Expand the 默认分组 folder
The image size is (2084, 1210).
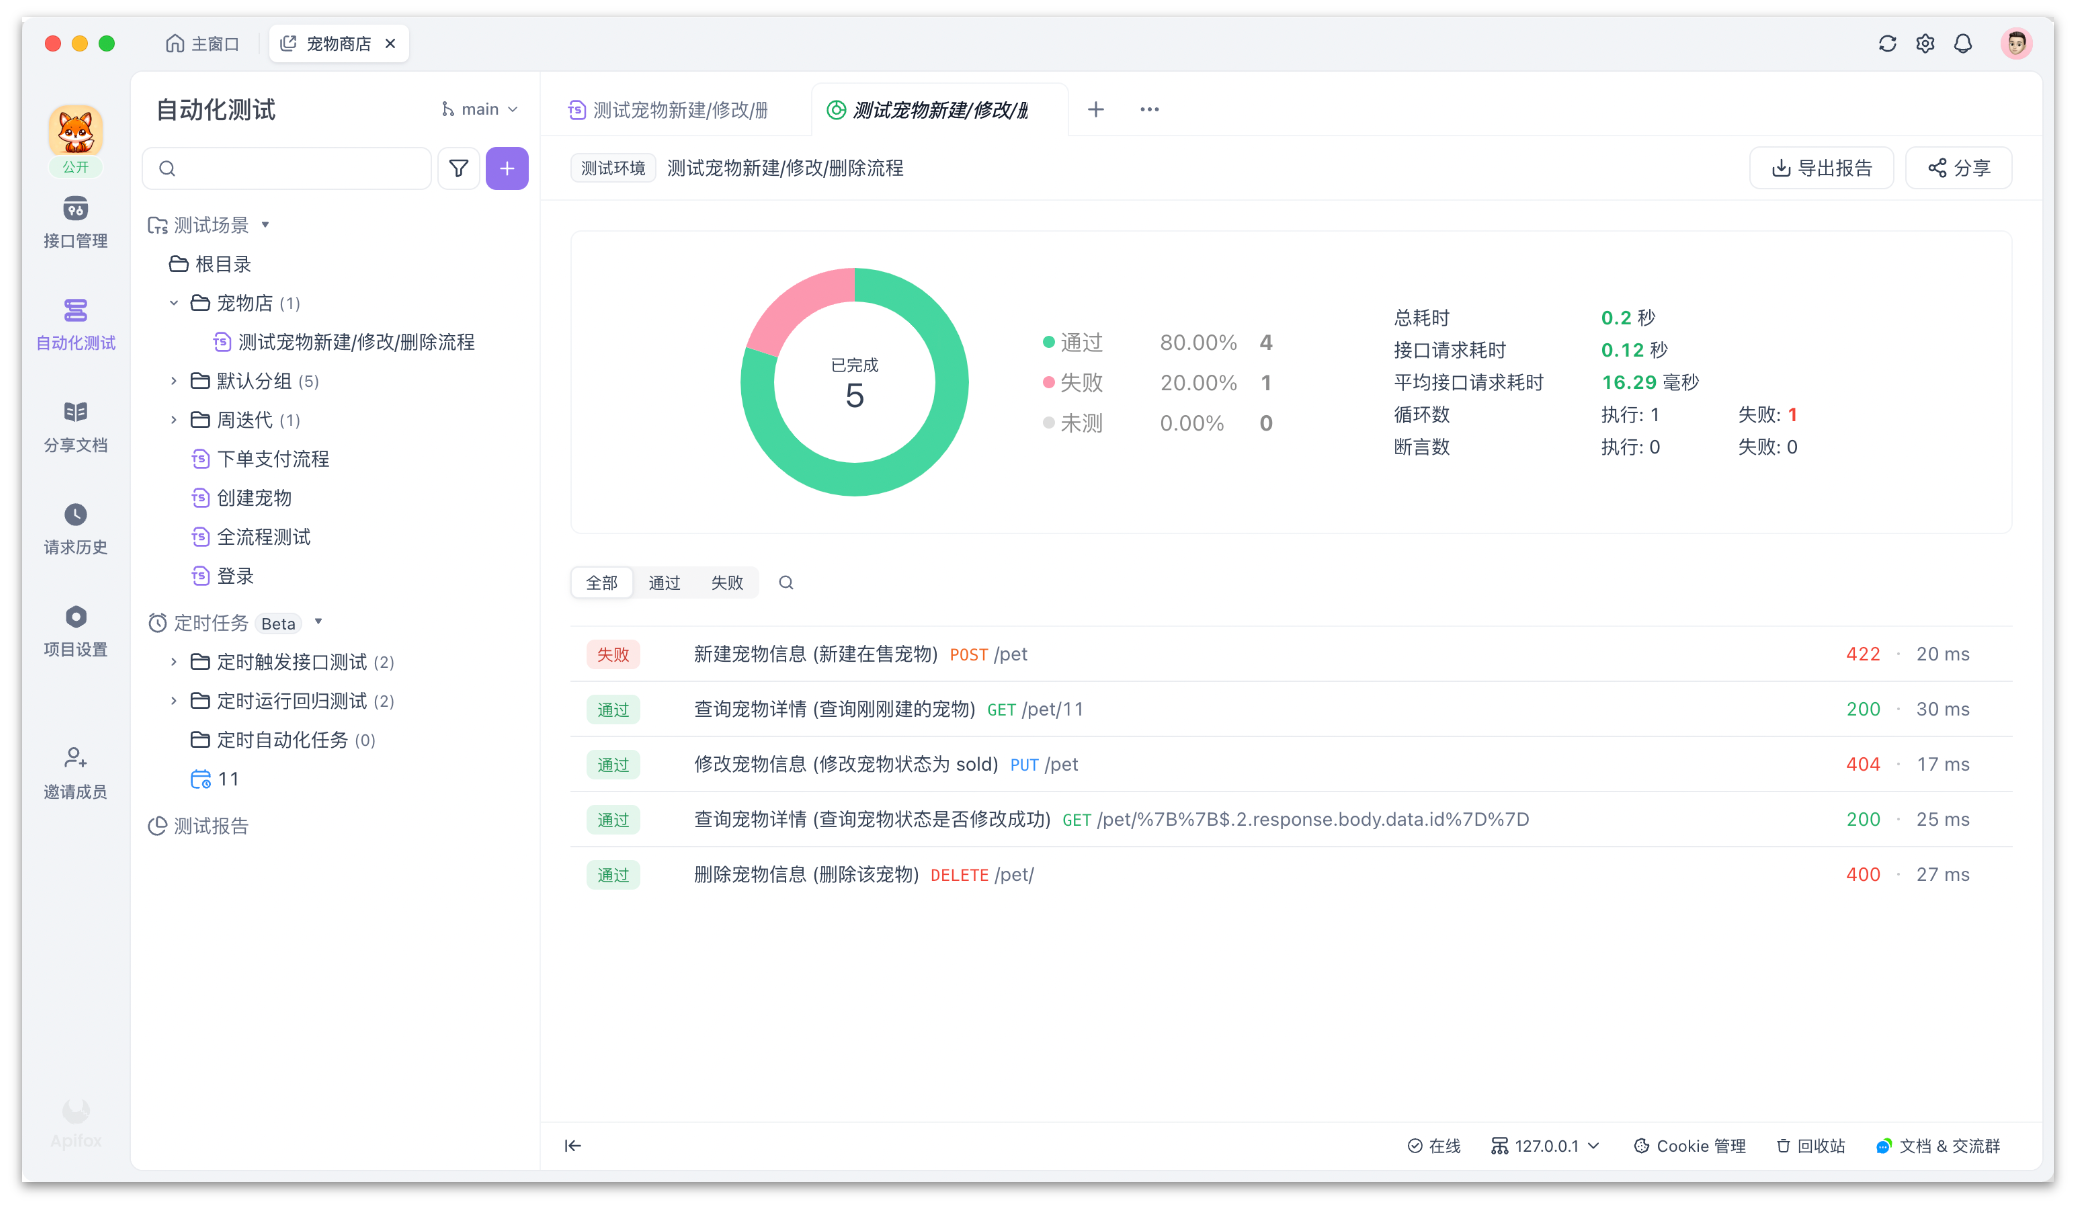pyautogui.click(x=174, y=381)
